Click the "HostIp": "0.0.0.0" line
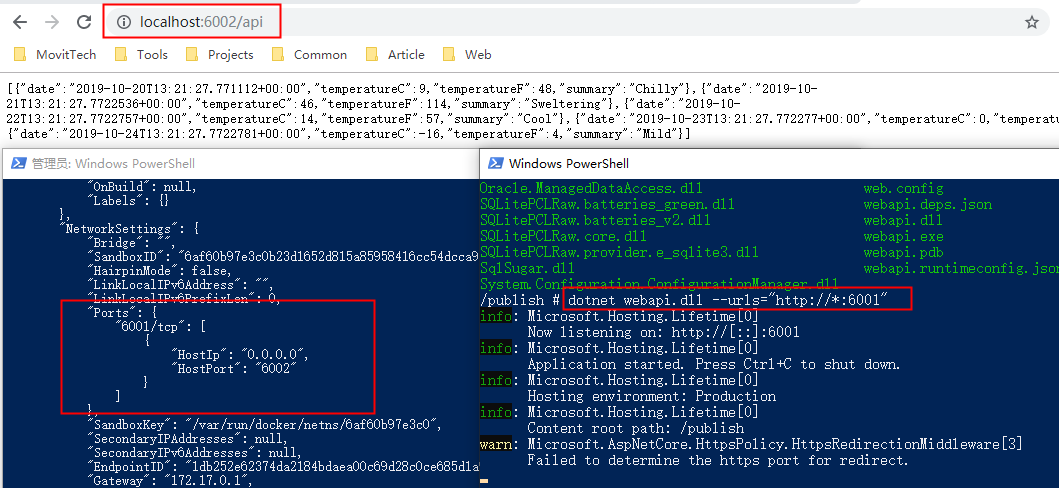The height and width of the screenshot is (488, 1059). [x=241, y=354]
